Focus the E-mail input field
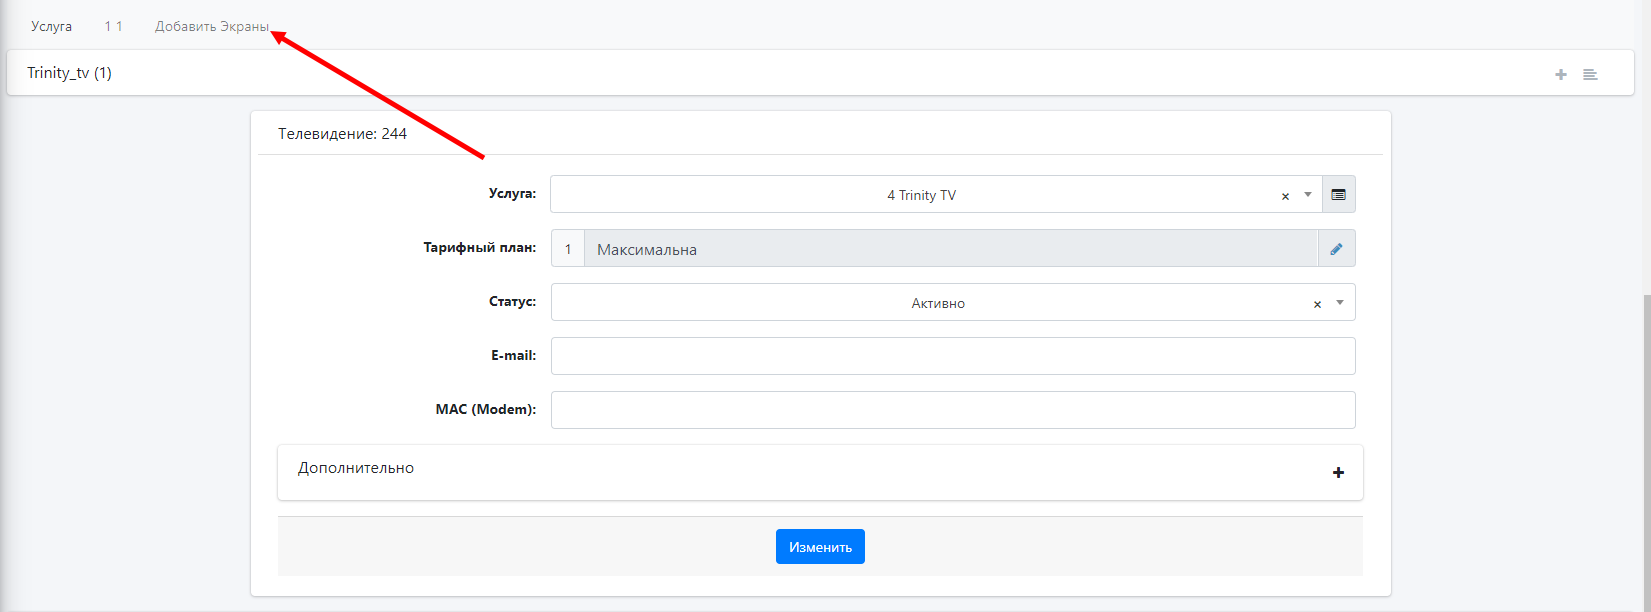Screen dimensions: 1651x612 click(x=952, y=356)
